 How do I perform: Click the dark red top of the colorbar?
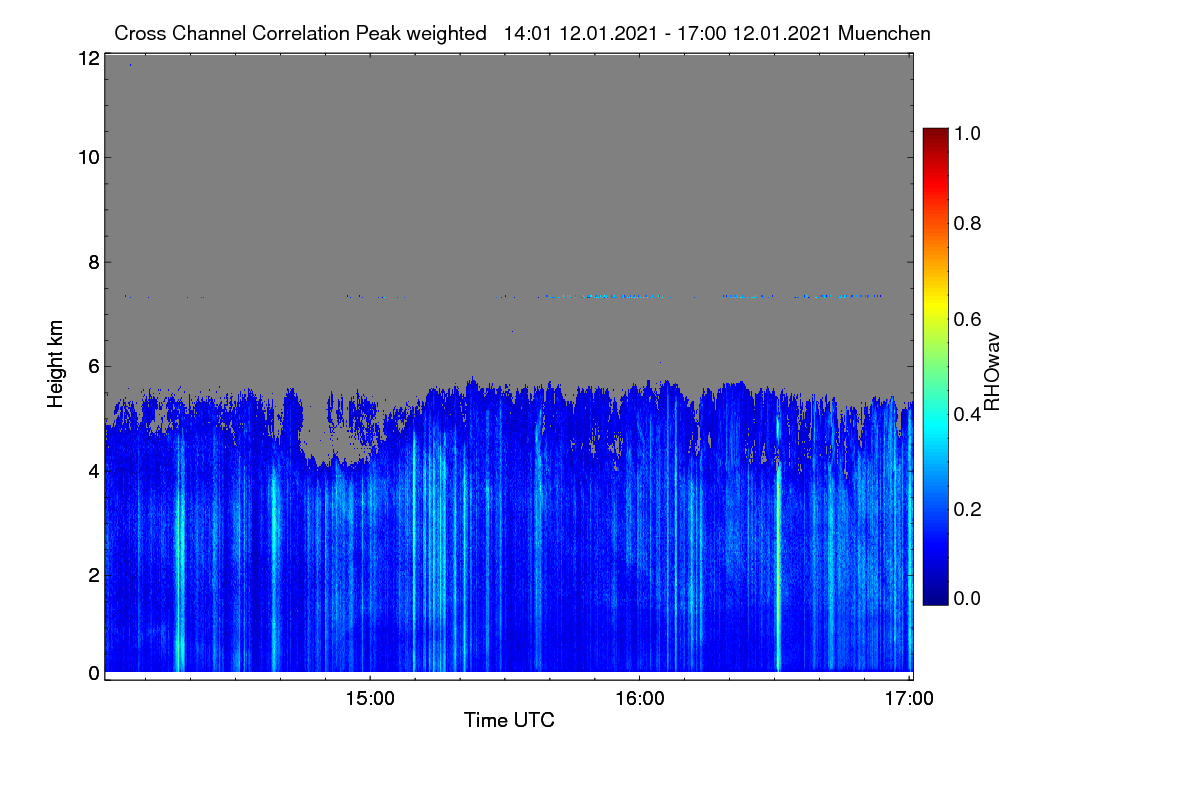click(x=935, y=135)
